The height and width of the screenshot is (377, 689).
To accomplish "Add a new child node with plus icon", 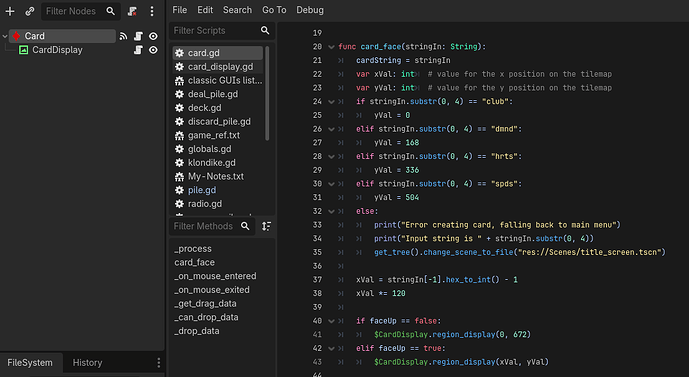I will point(10,11).
